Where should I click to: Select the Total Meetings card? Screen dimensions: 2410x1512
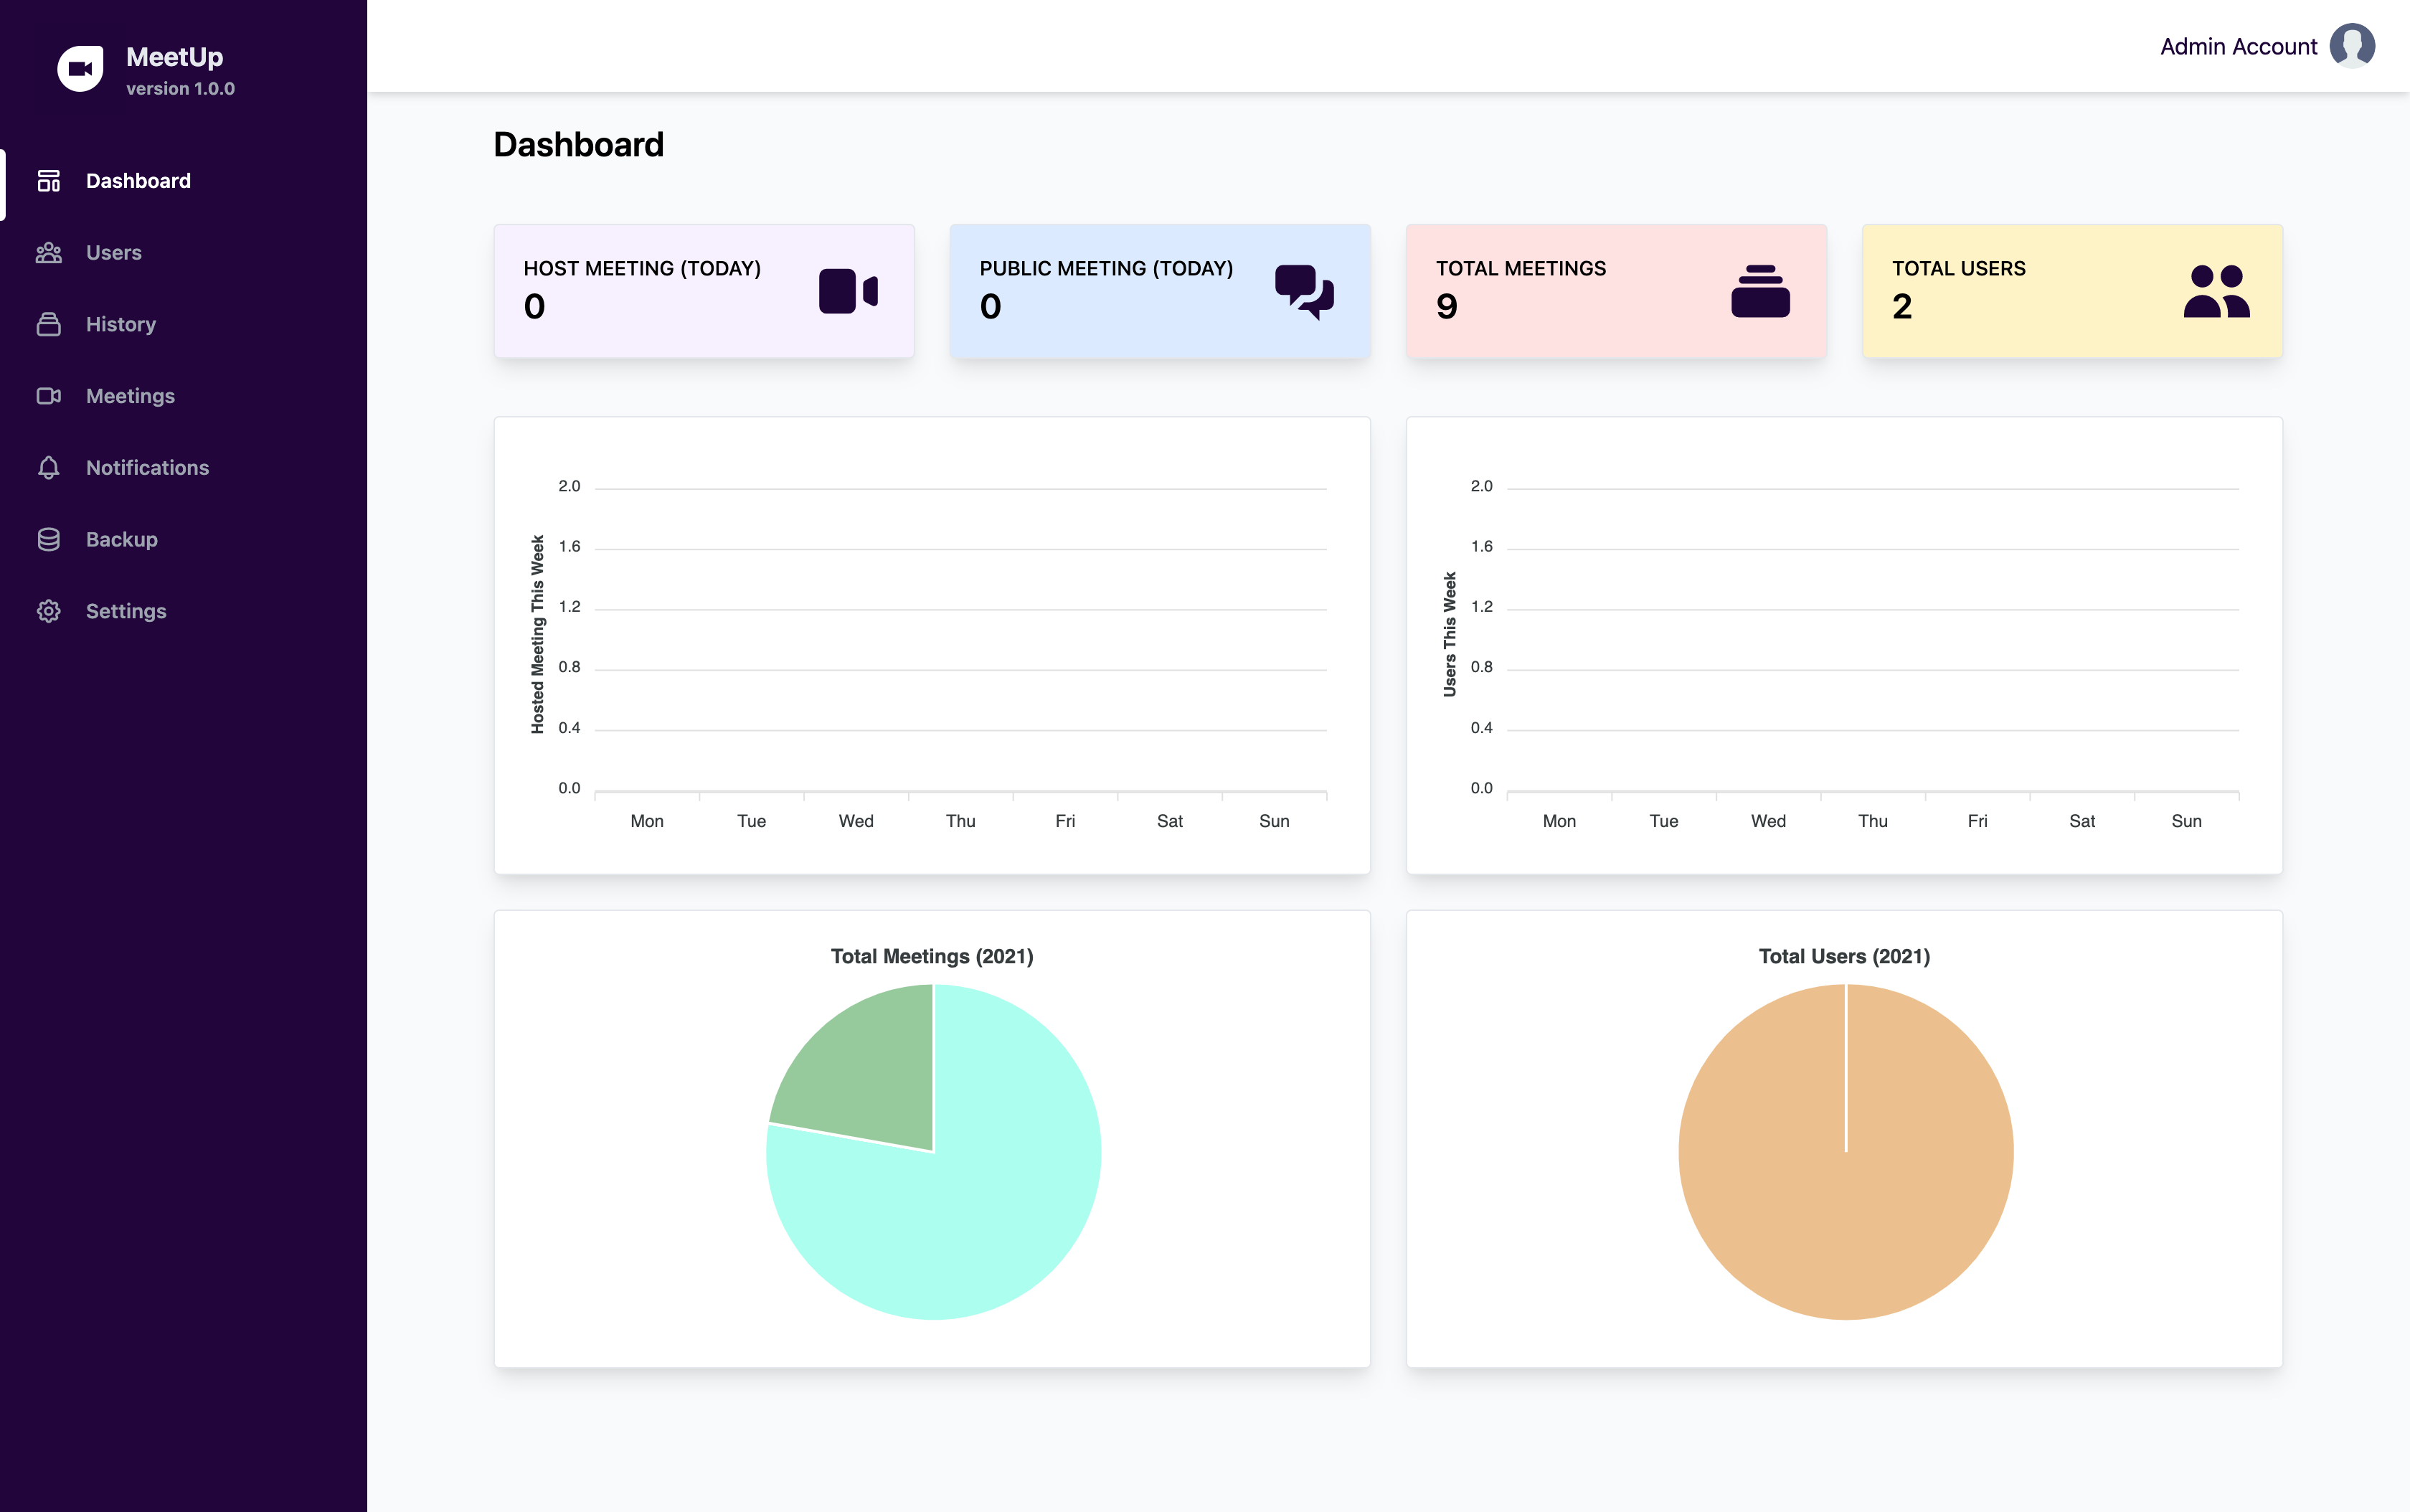pos(1616,291)
